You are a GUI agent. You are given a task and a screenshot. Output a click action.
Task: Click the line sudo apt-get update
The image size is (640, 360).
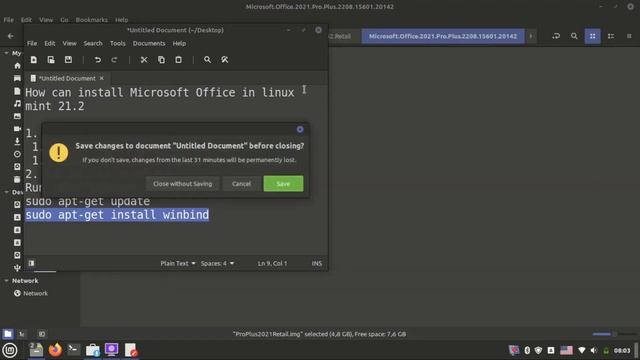coord(88,201)
